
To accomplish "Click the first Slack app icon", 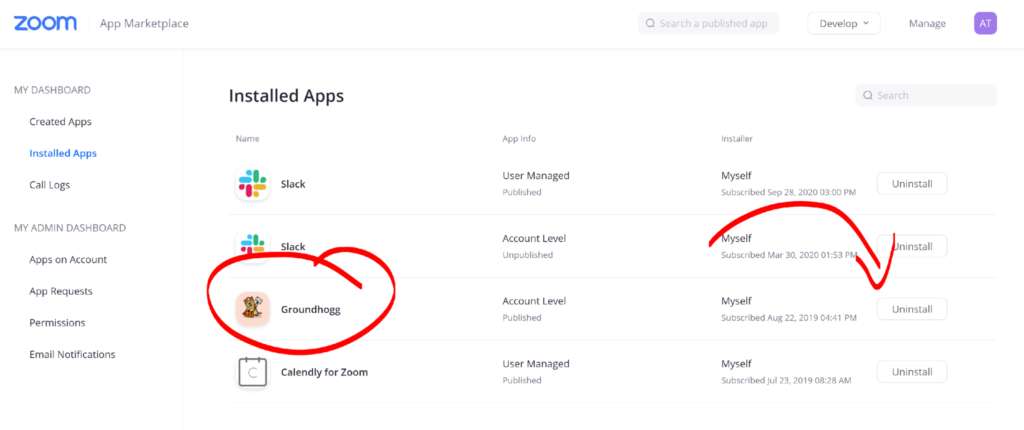I will pos(252,184).
